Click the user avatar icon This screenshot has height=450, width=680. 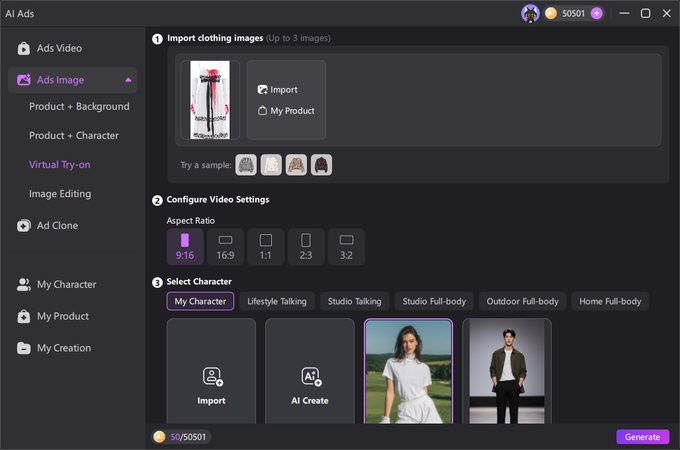[x=530, y=13]
